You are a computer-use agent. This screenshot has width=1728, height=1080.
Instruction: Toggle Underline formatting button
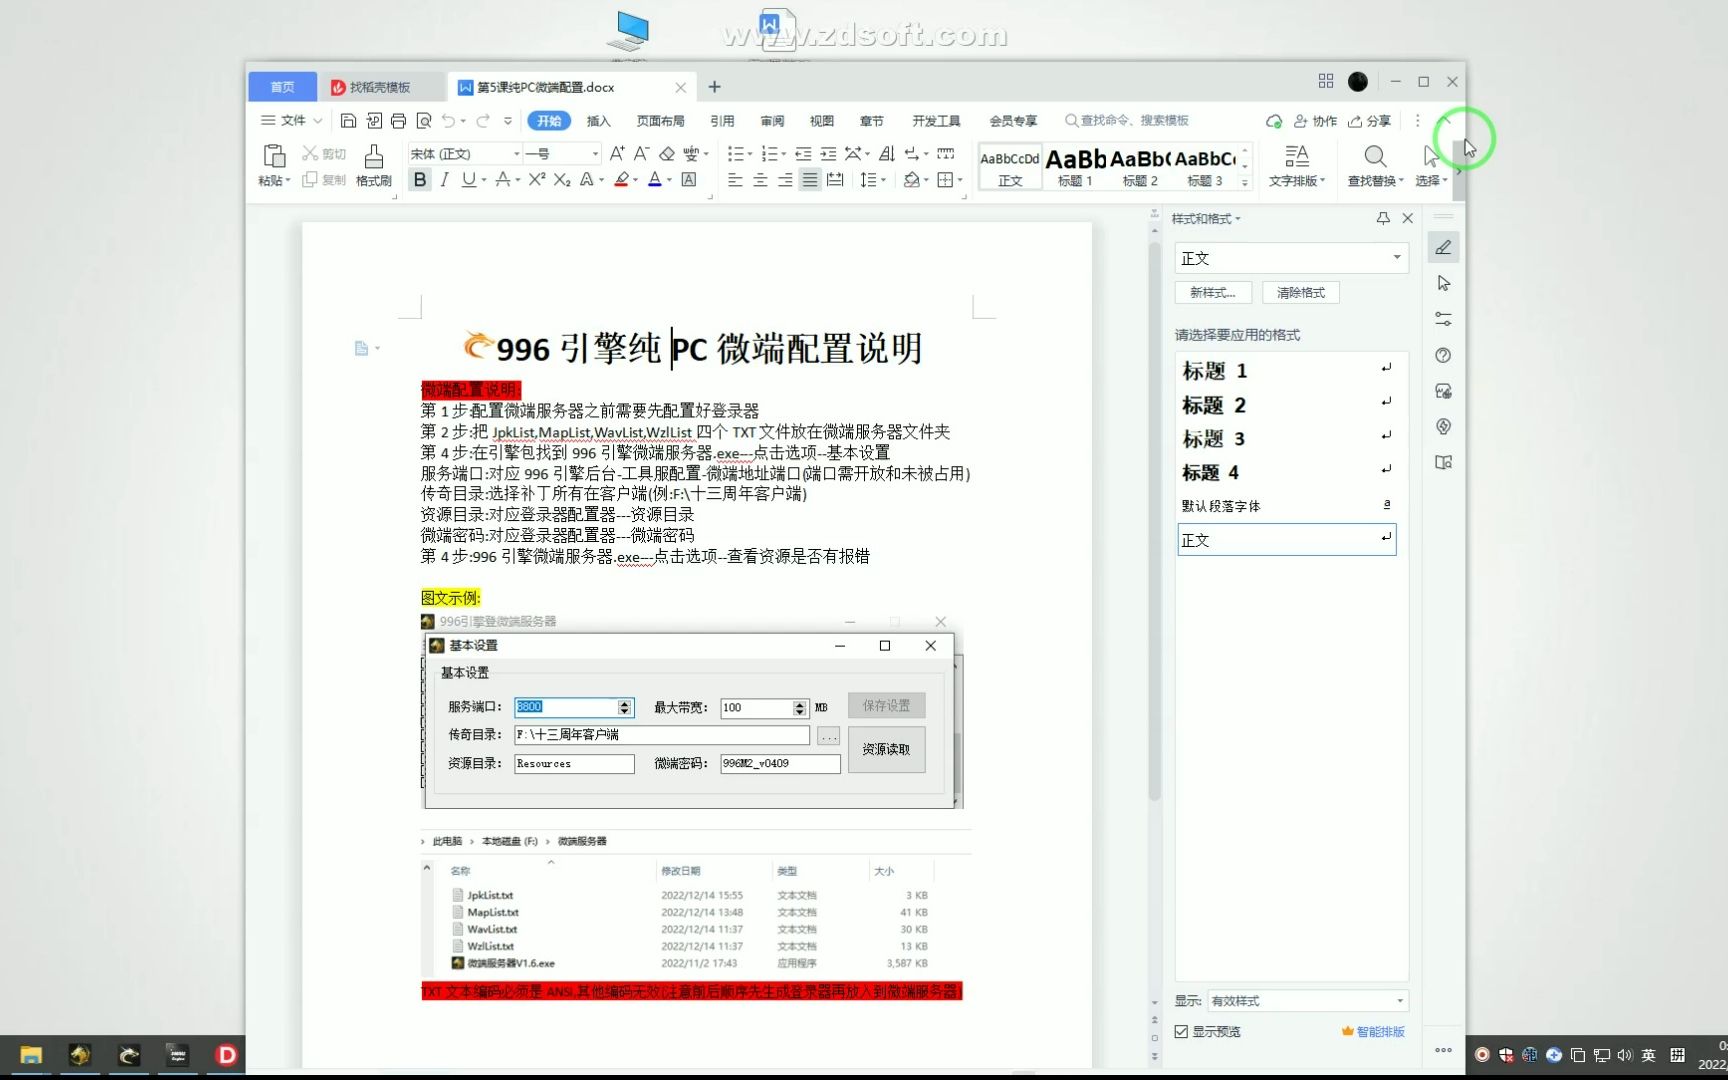click(469, 180)
